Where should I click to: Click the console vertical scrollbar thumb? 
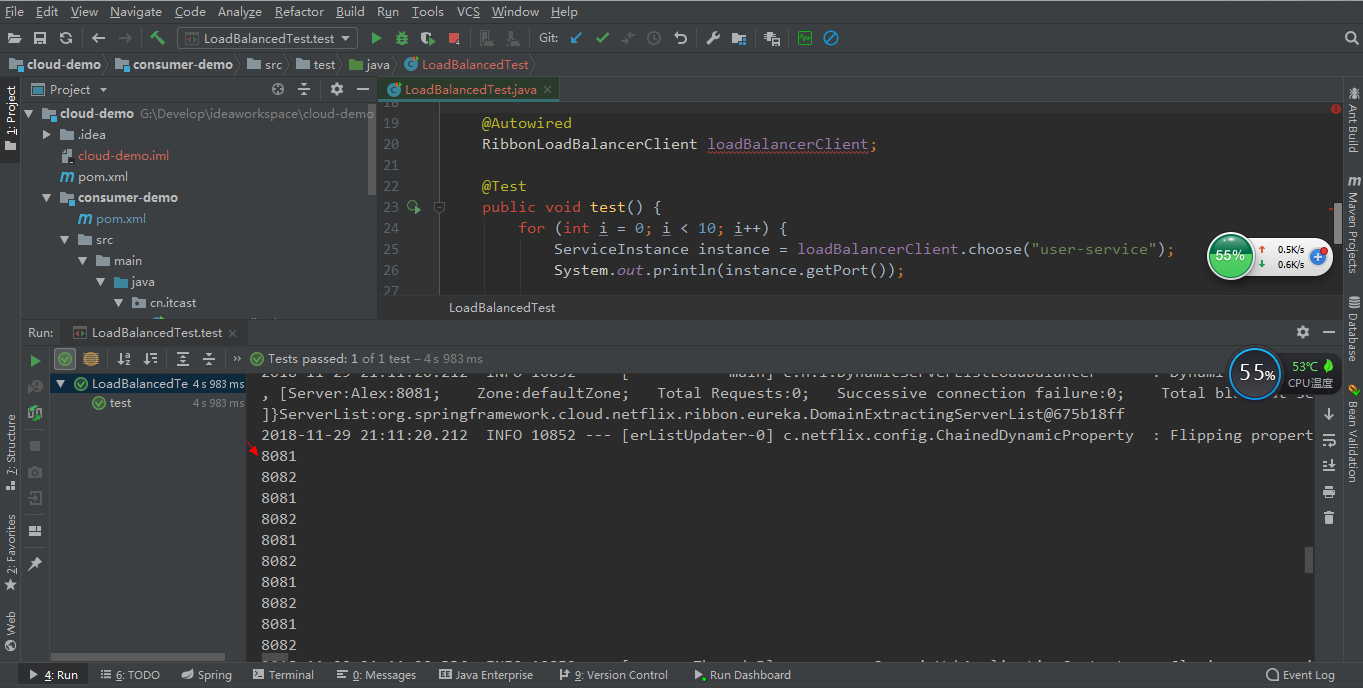click(1309, 560)
